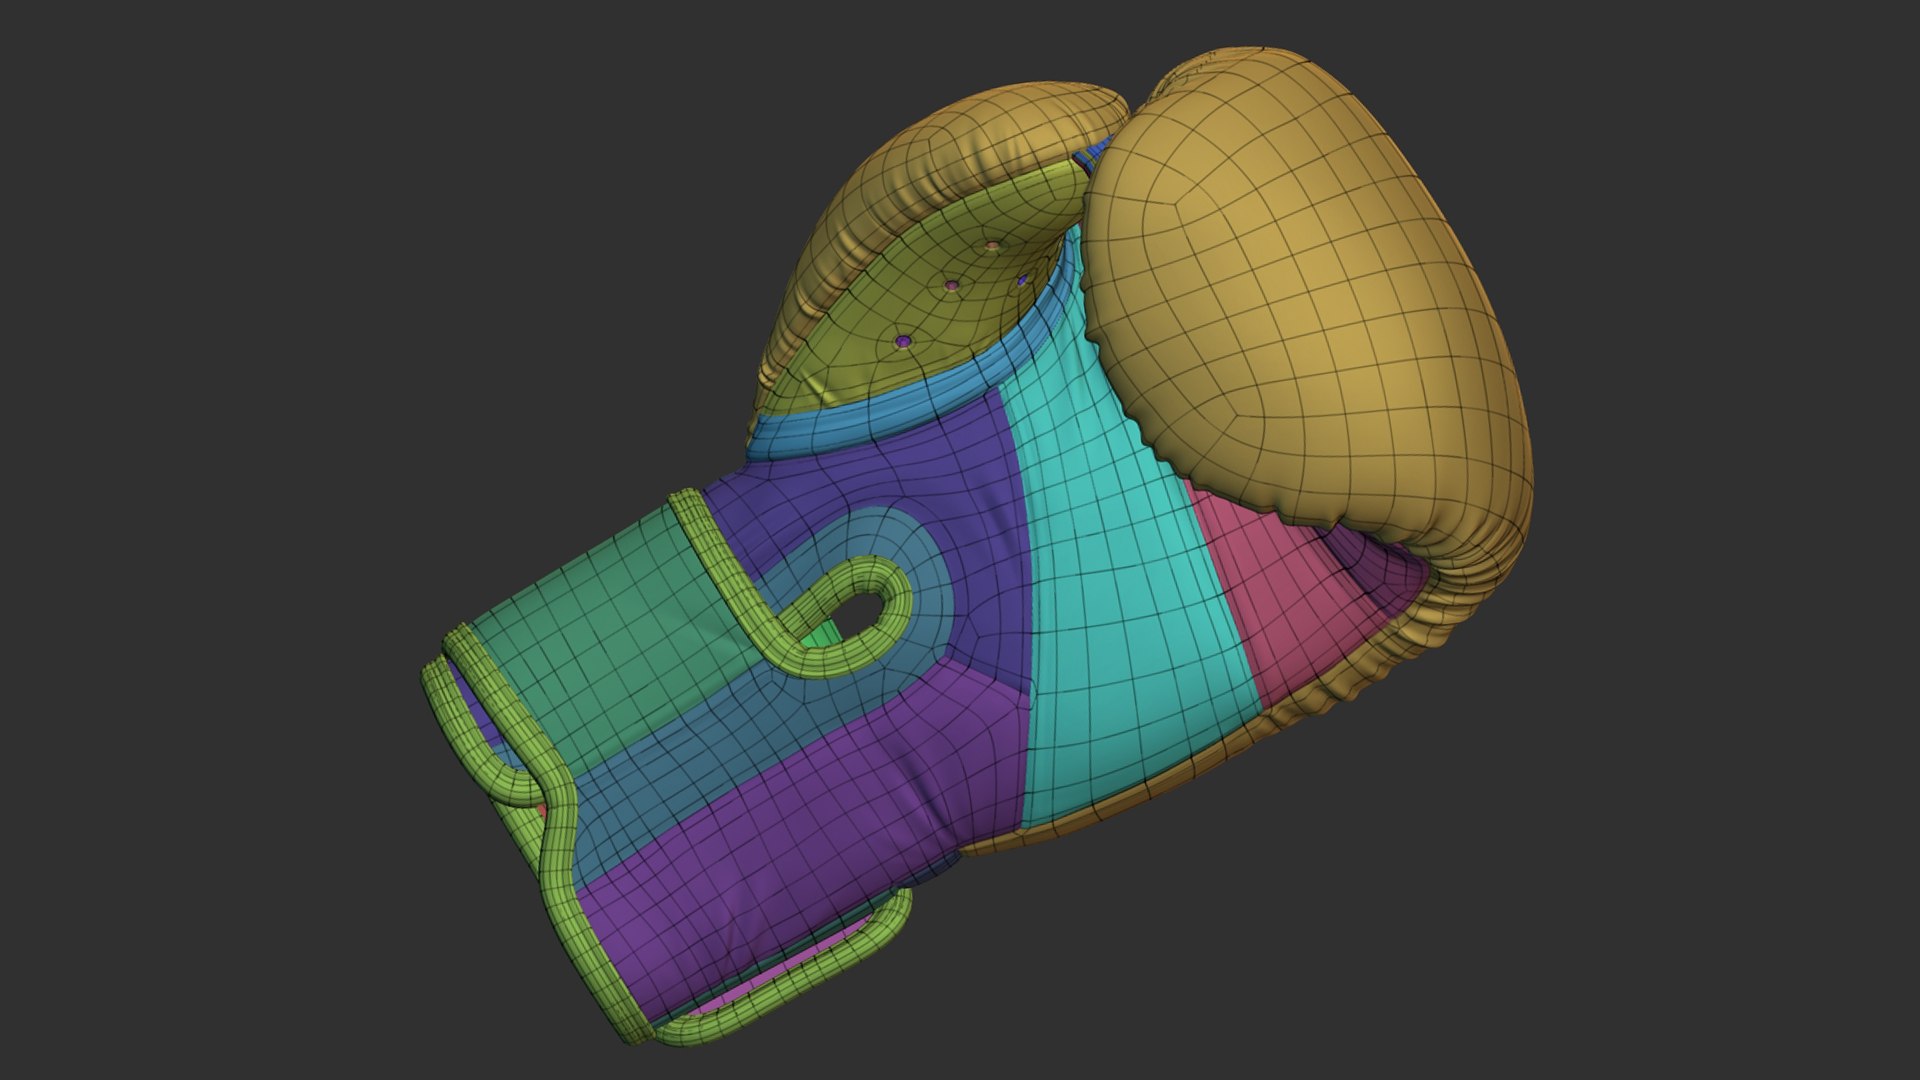This screenshot has height=1080, width=1920.
Task: Click the large gold padded fist section
Action: tap(1300, 300)
